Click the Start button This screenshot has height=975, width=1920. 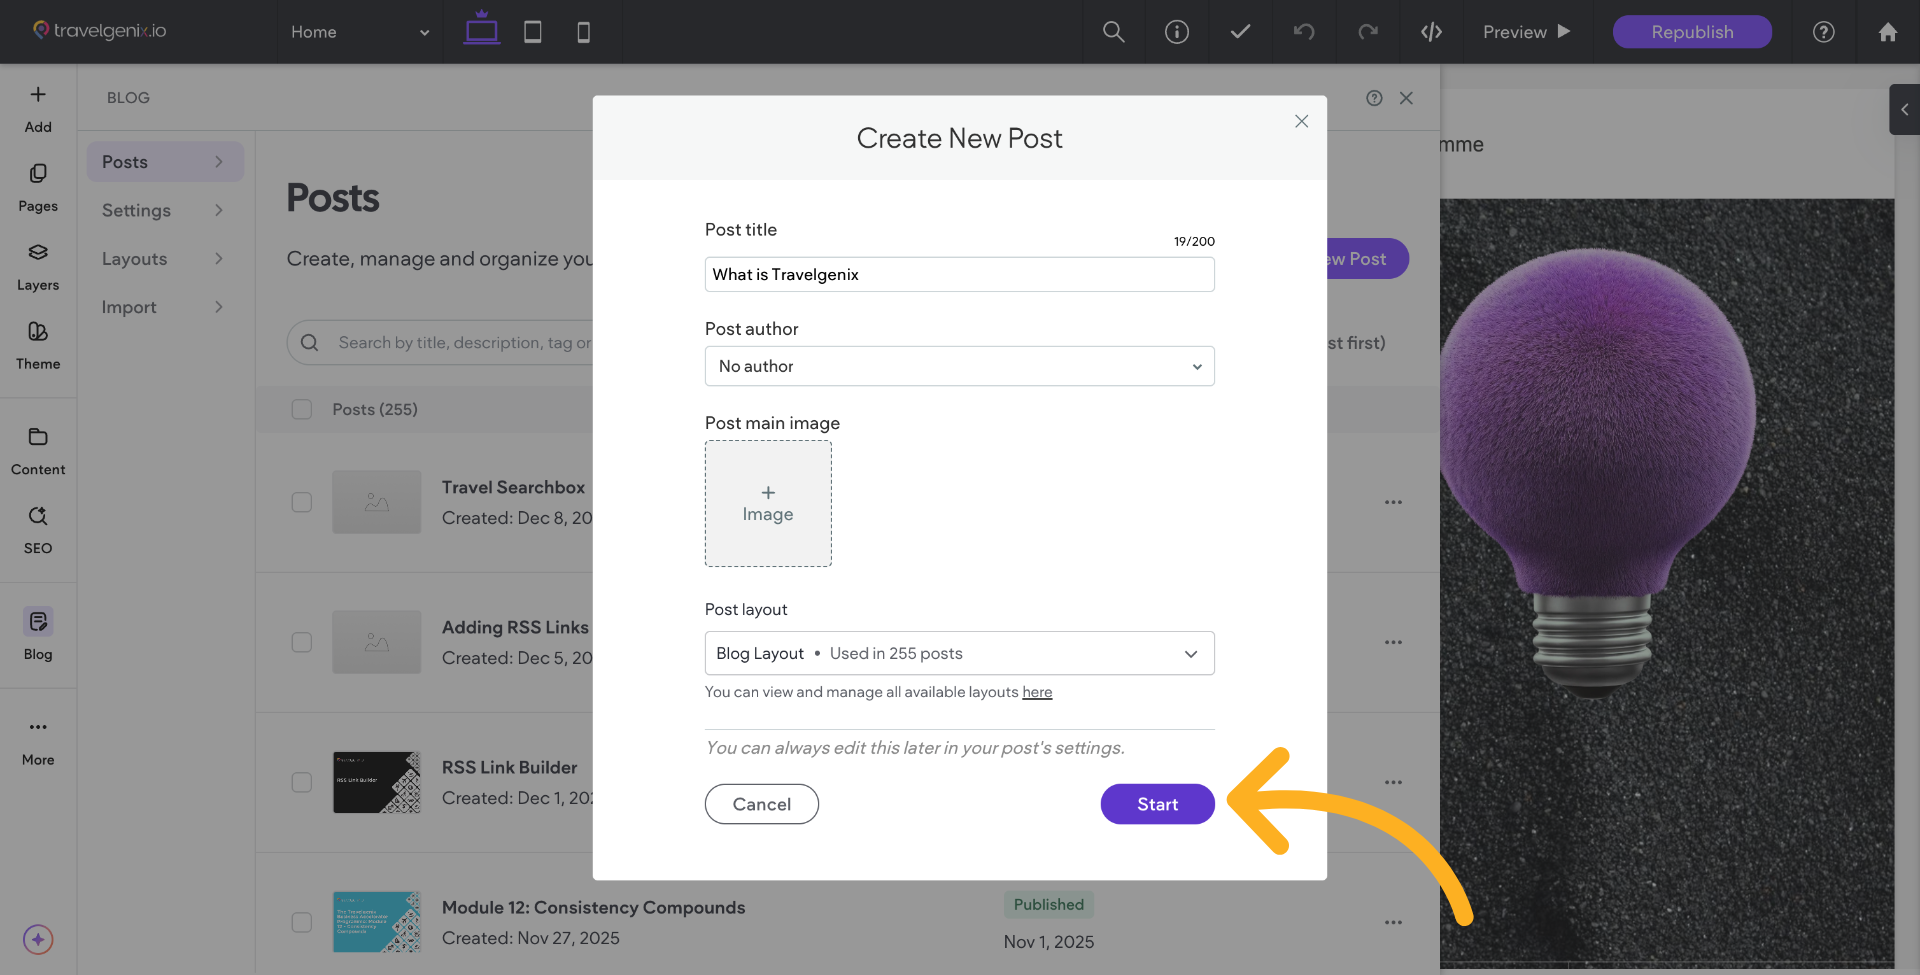click(1157, 804)
